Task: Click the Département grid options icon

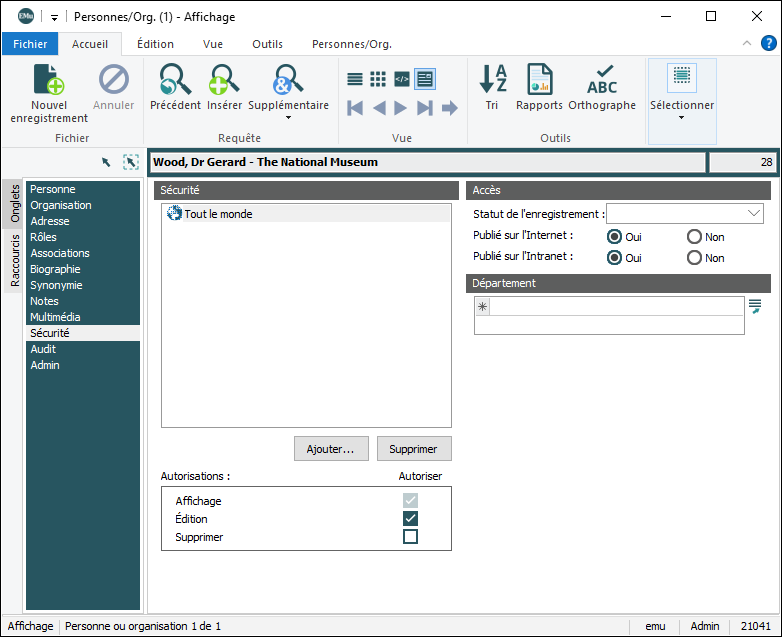Action: tap(755, 306)
